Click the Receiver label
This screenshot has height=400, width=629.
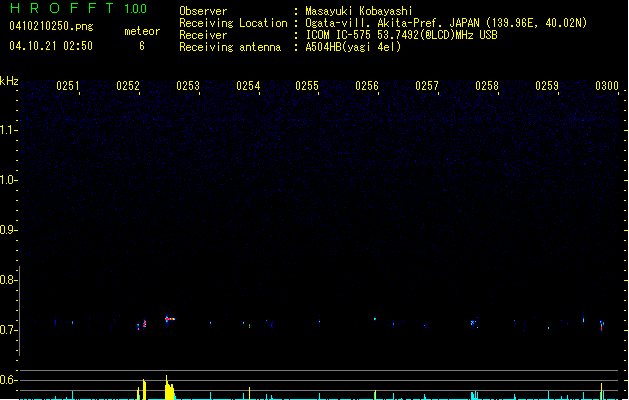(x=203, y=35)
